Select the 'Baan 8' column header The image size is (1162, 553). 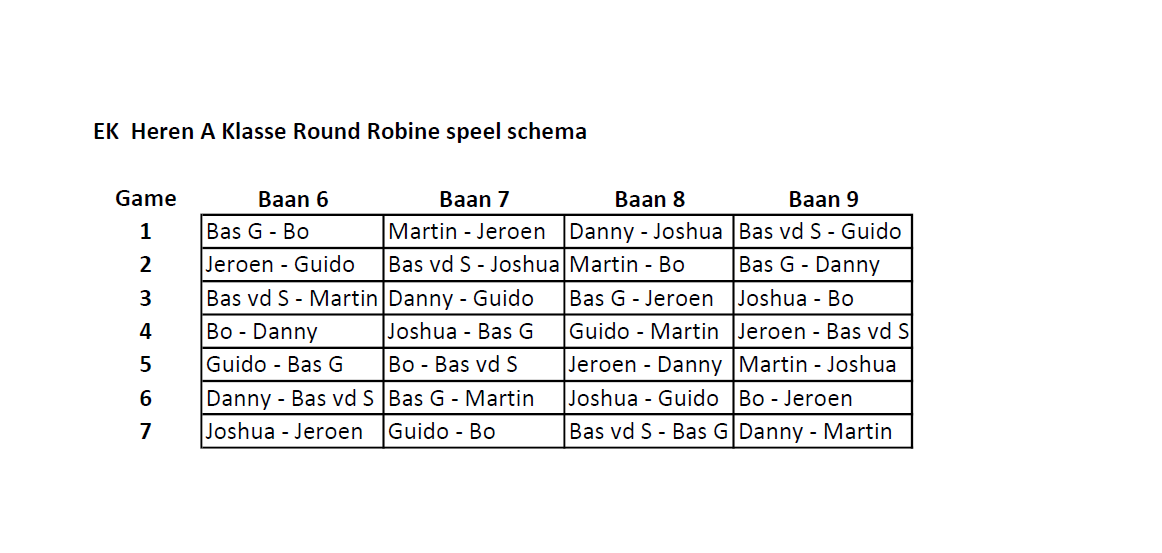pos(649,200)
